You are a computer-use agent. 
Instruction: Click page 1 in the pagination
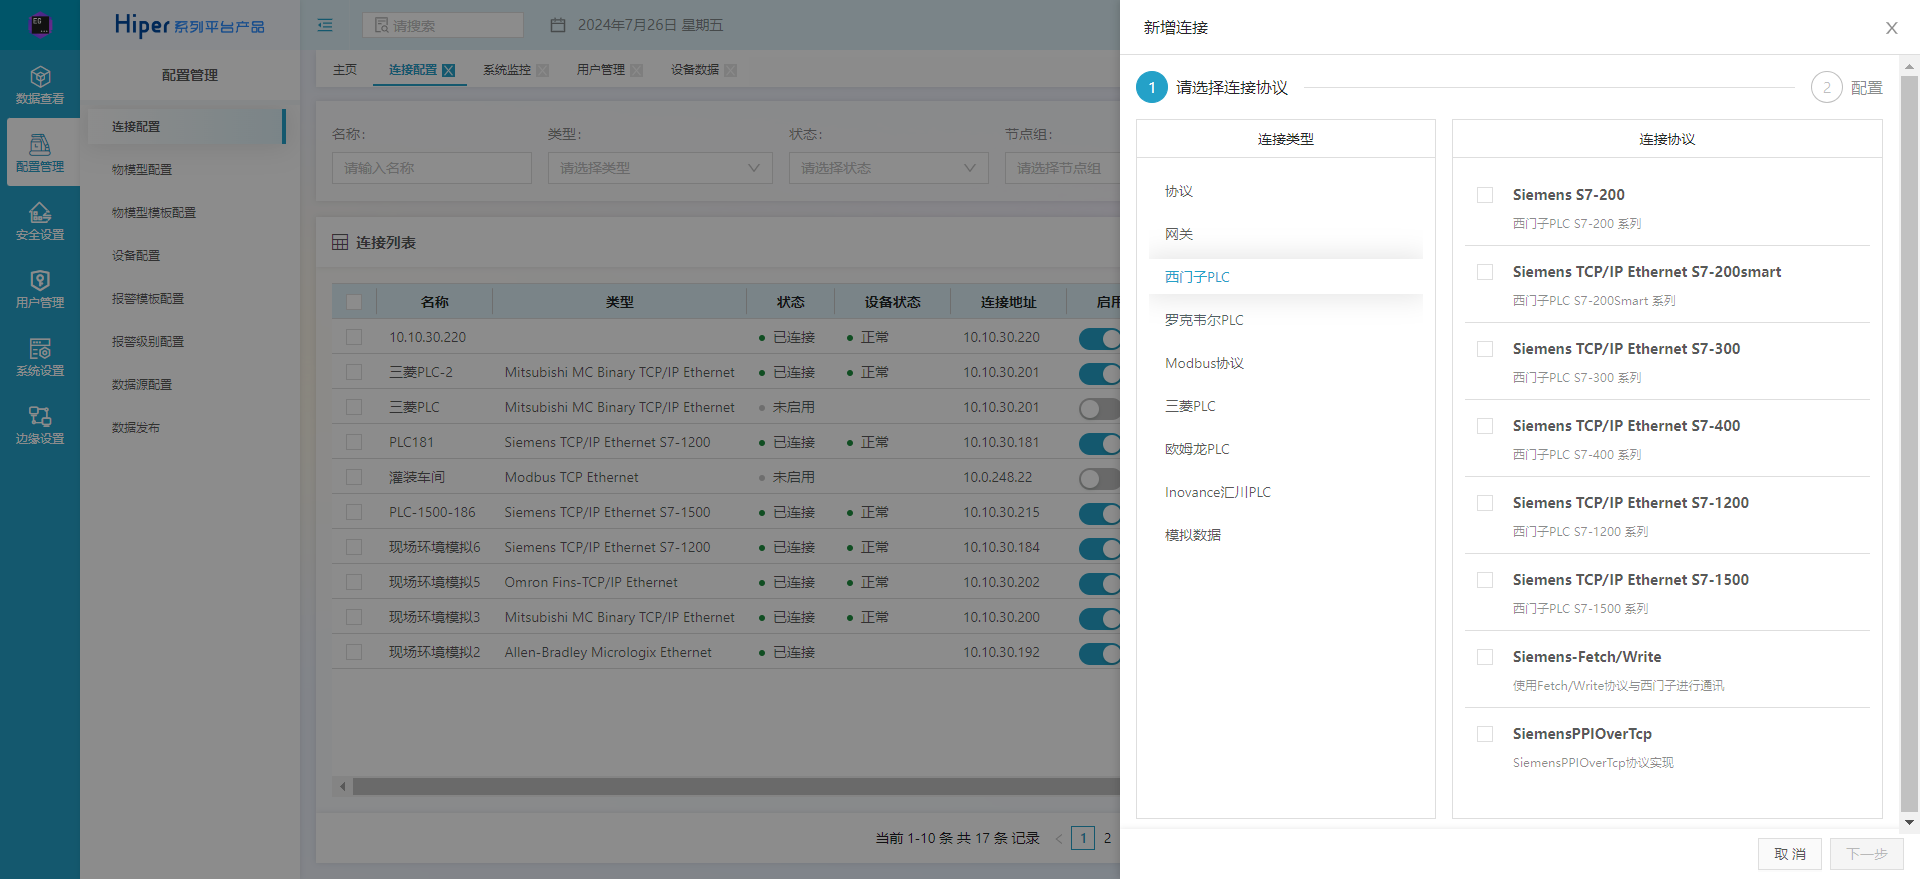pos(1083,838)
